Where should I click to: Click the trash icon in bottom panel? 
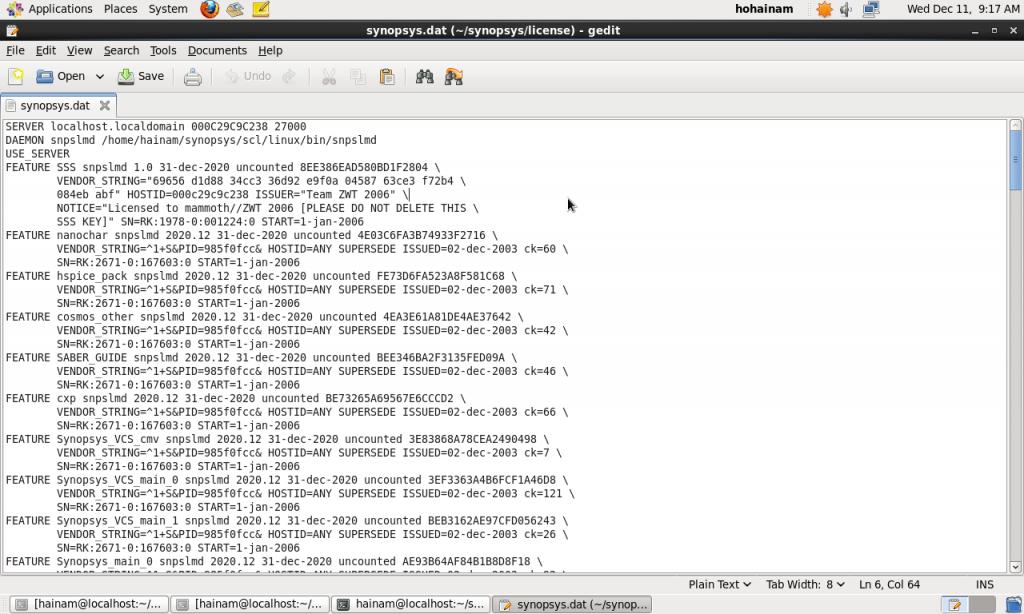tap(1013, 605)
